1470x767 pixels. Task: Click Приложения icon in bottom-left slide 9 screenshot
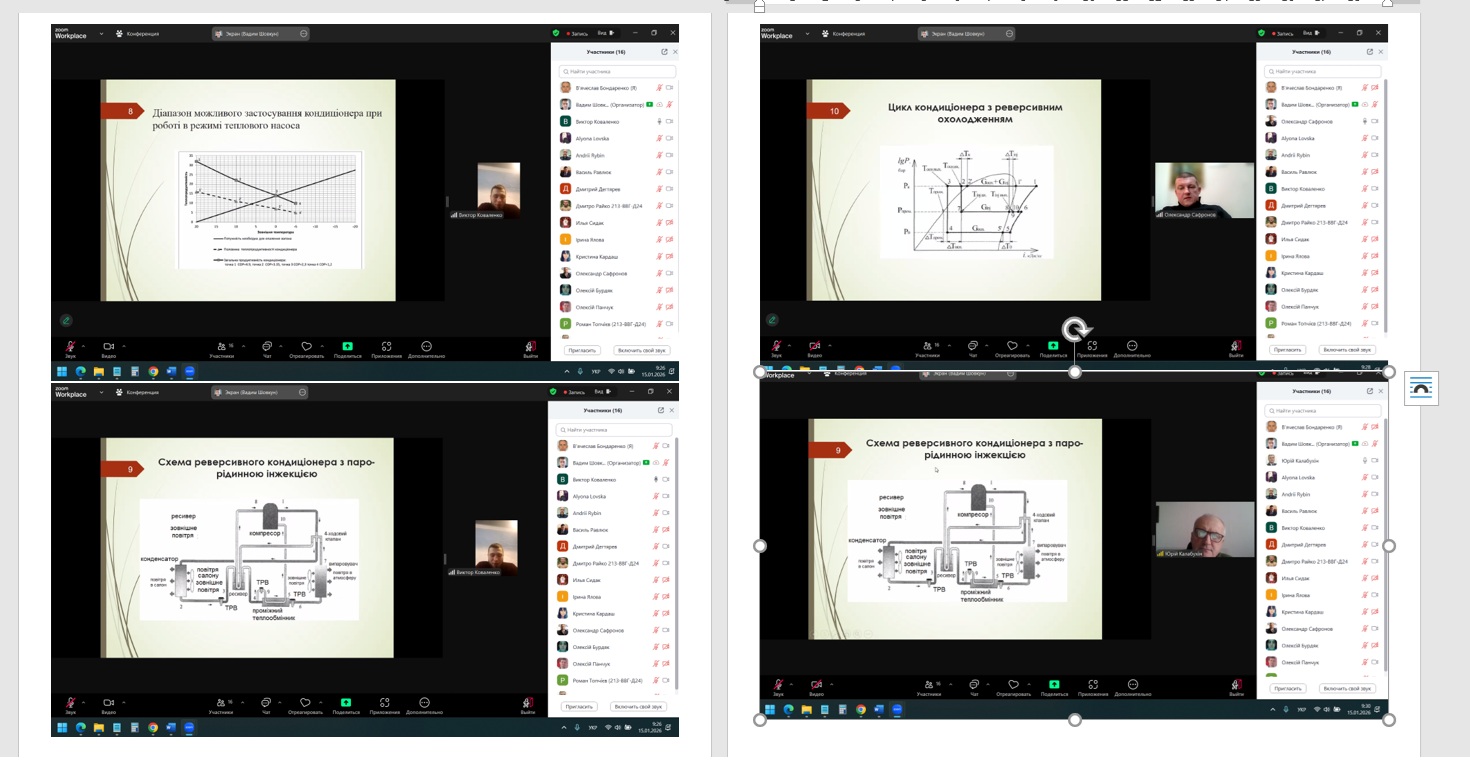pos(385,703)
